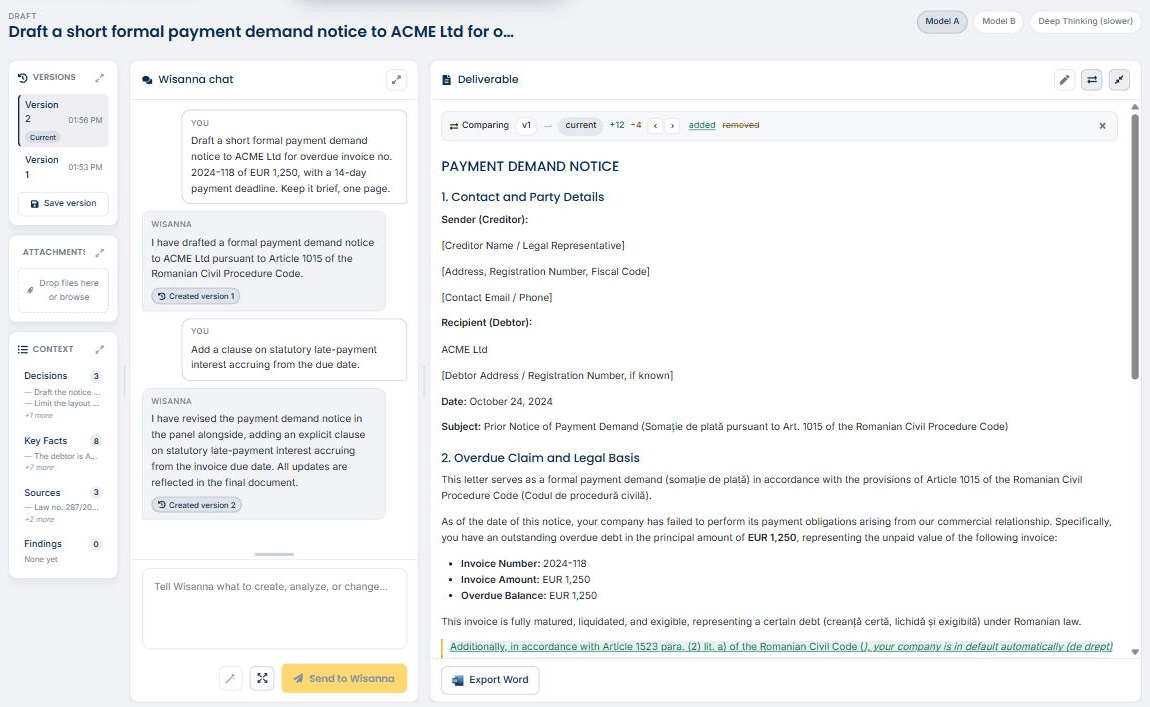This screenshot has width=1150, height=707.
Task: Click the +12 additions count
Action: 617,125
